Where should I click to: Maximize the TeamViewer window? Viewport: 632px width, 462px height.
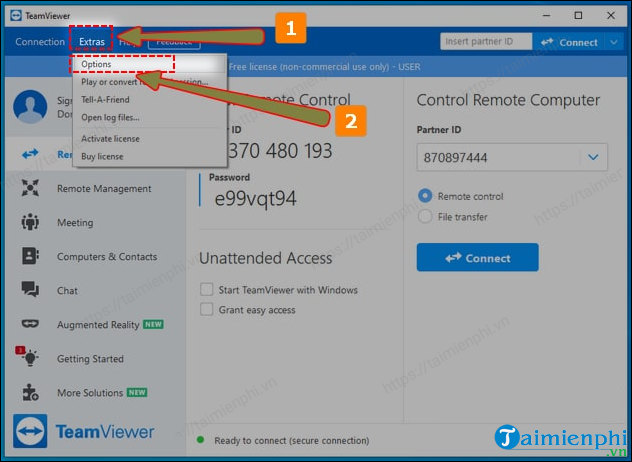(x=578, y=15)
